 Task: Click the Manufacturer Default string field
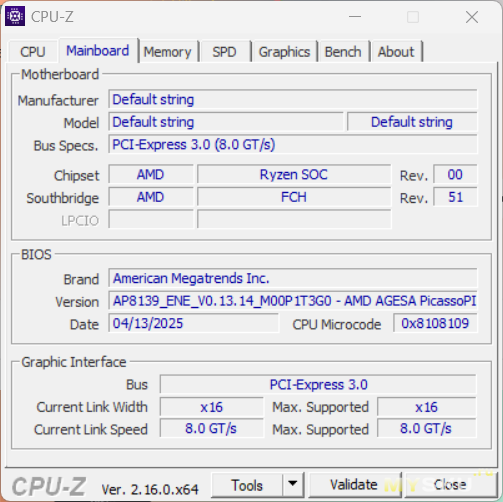pos(293,99)
